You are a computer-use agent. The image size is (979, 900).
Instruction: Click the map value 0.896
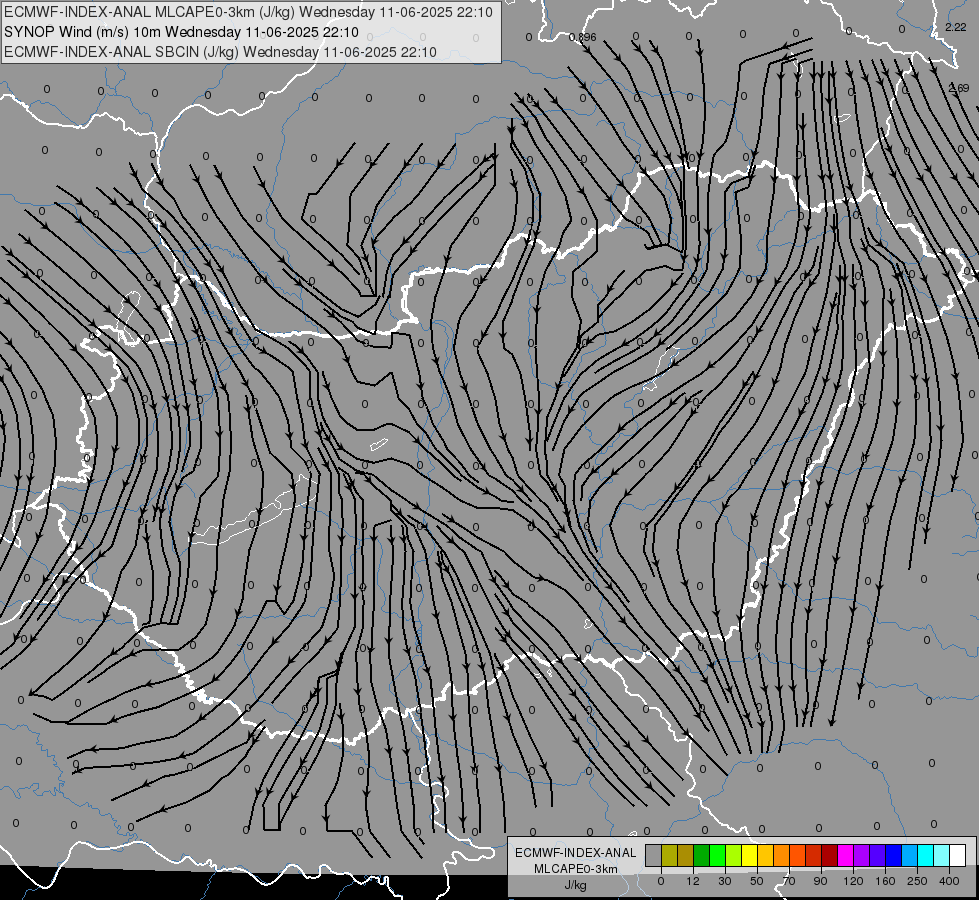tap(583, 37)
